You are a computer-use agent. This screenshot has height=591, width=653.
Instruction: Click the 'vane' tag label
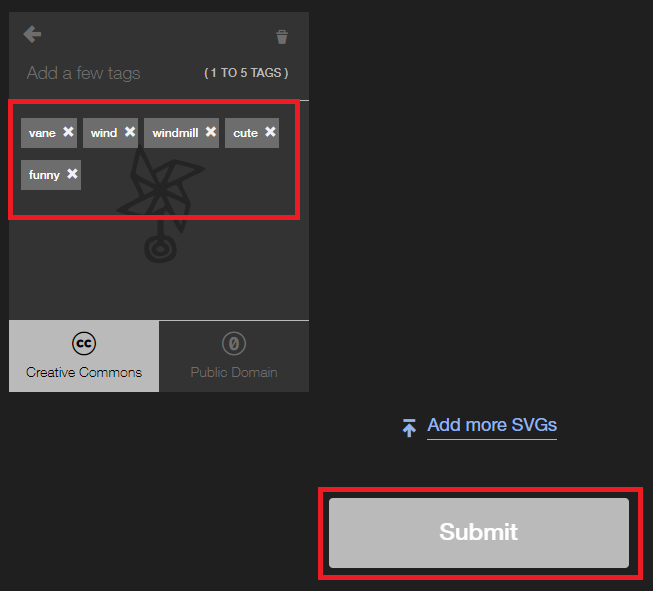pyautogui.click(x=42, y=133)
